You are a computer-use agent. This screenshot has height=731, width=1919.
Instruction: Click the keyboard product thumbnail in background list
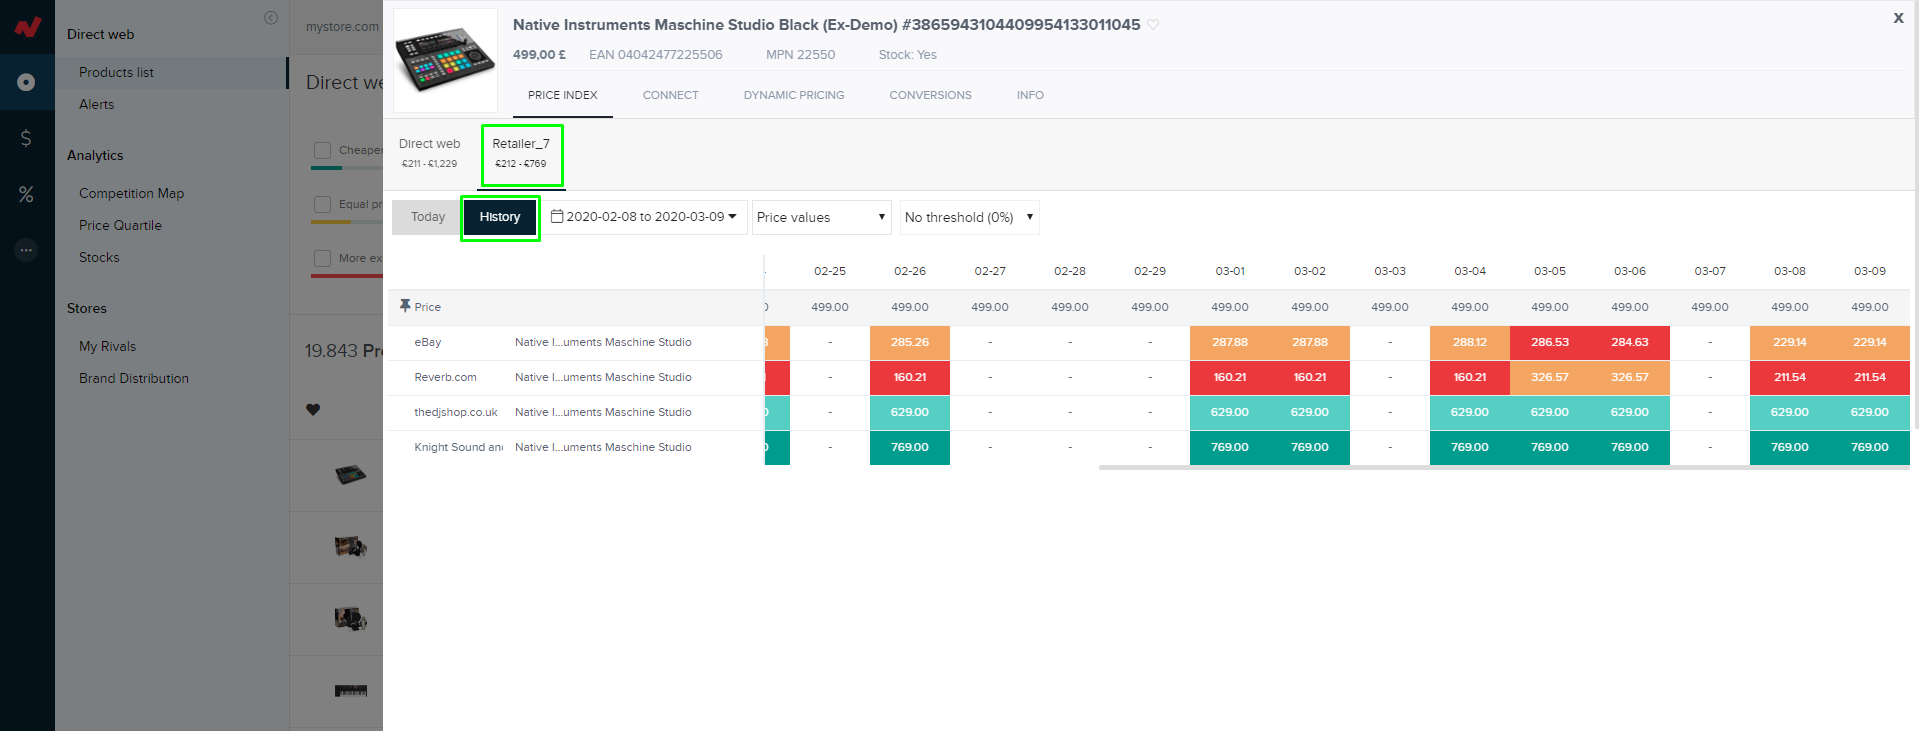351,690
